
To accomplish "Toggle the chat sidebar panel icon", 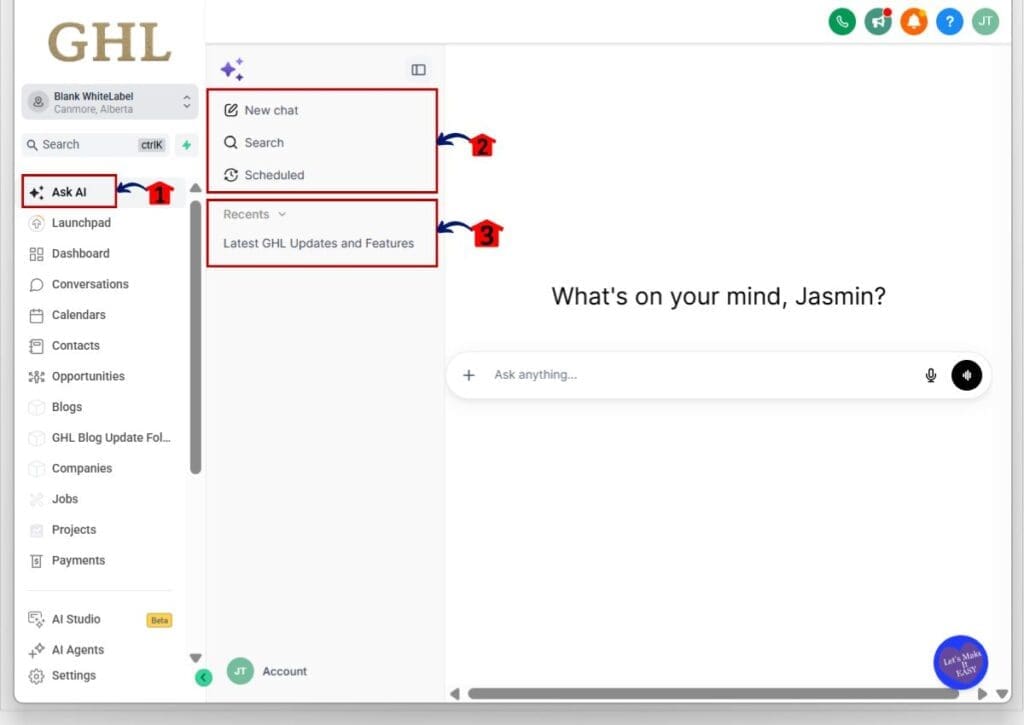I will [419, 70].
